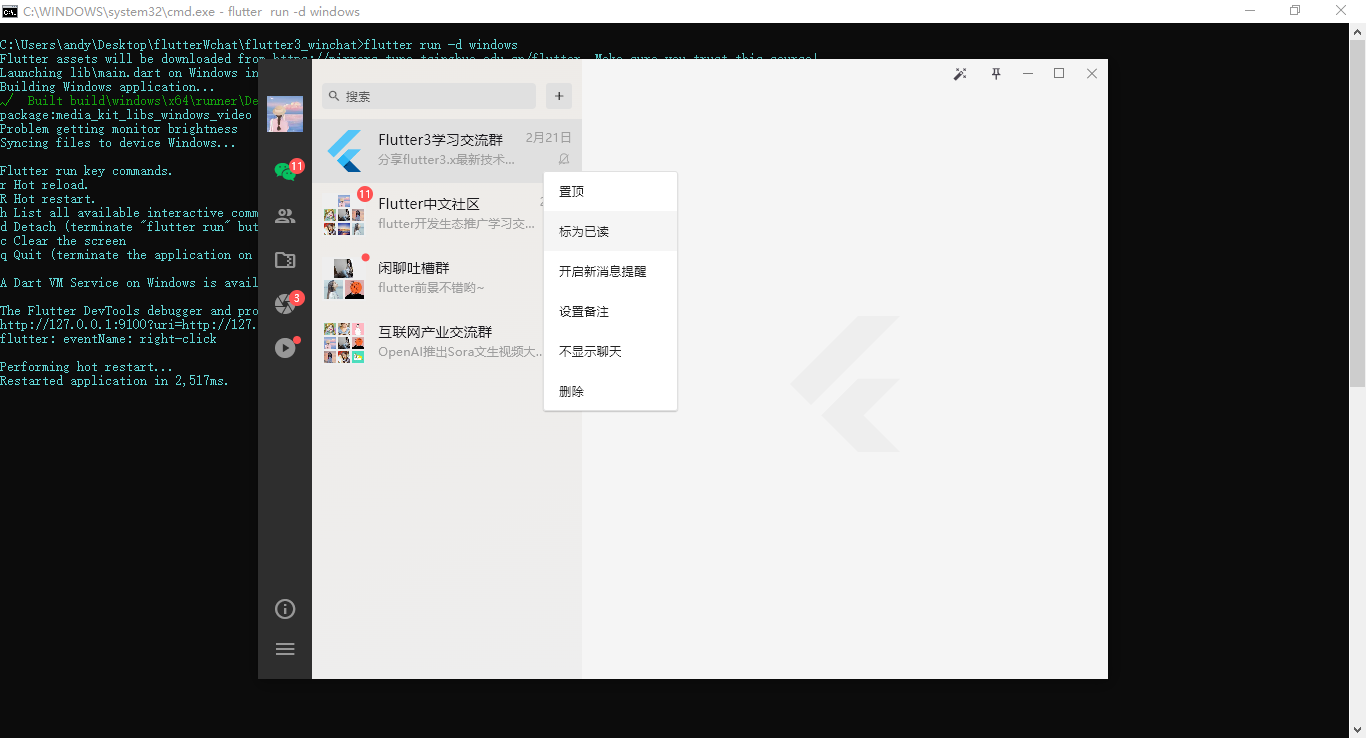Choose 设置备注 in the context menu
The image size is (1366, 738).
pos(610,312)
